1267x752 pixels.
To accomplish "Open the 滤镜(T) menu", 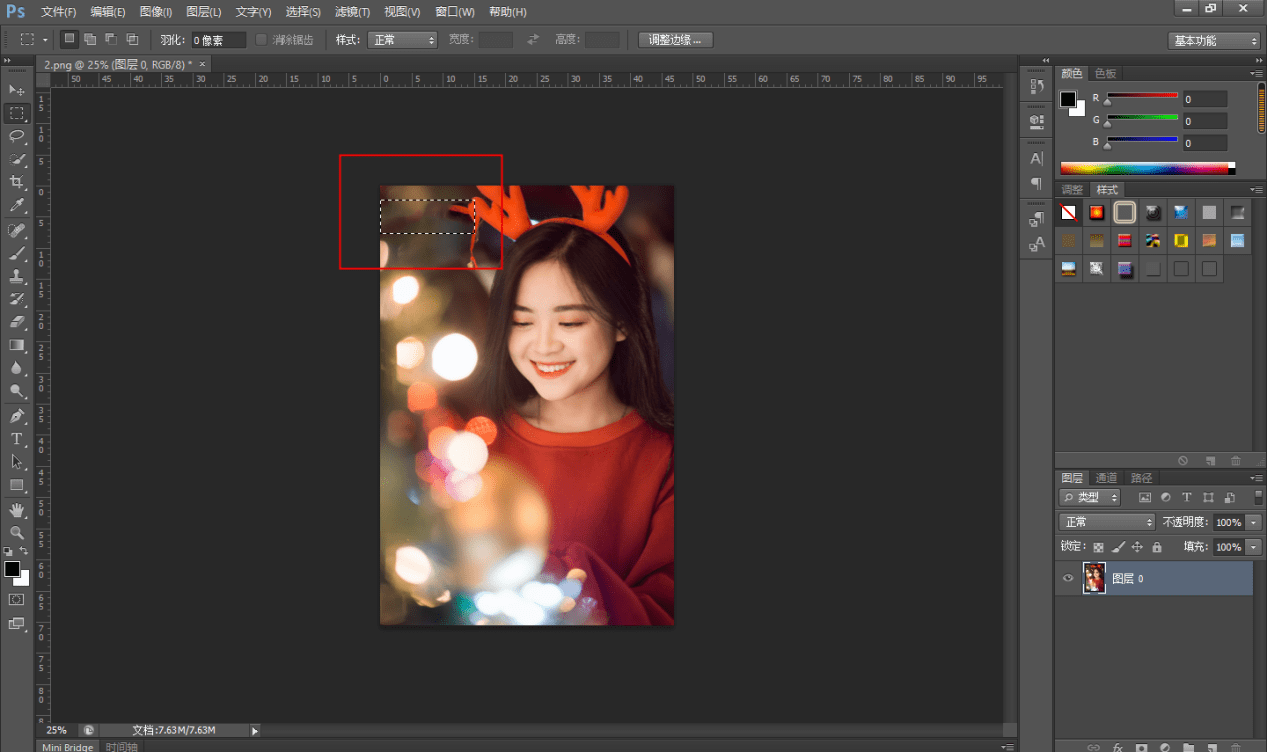I will 352,12.
